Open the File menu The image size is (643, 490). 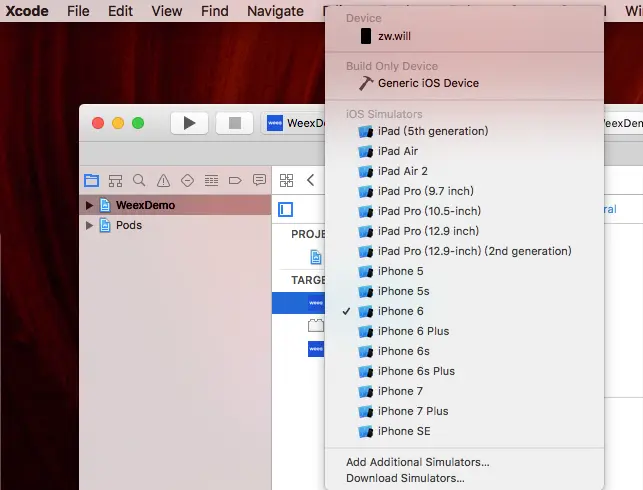78,11
